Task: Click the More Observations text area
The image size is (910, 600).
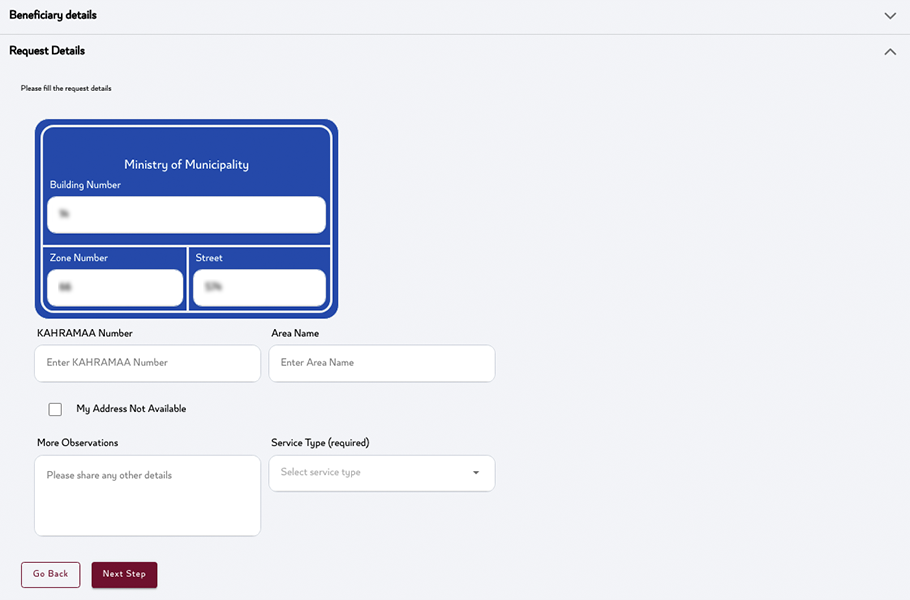Action: click(147, 495)
